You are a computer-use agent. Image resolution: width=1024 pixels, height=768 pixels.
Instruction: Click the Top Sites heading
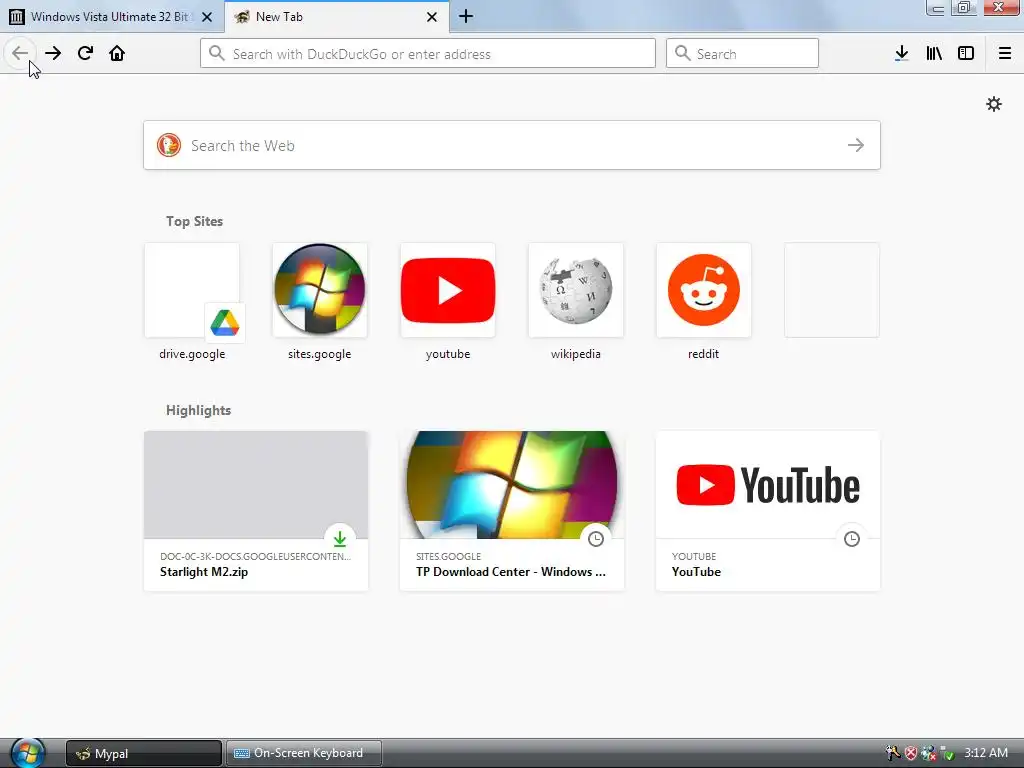[x=194, y=221]
